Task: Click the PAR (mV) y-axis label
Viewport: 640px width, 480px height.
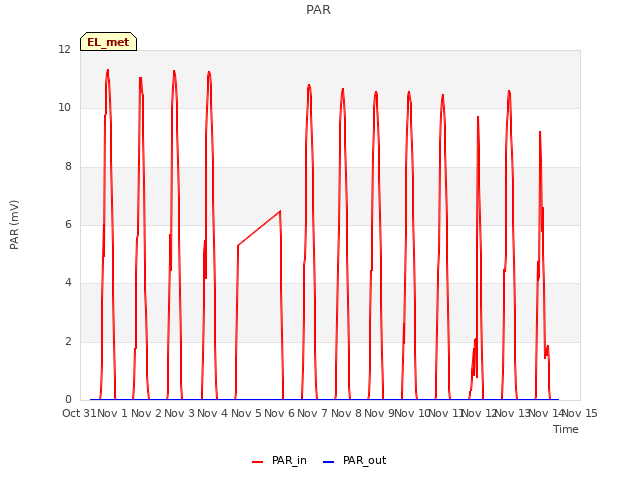Action: pyautogui.click(x=14, y=225)
